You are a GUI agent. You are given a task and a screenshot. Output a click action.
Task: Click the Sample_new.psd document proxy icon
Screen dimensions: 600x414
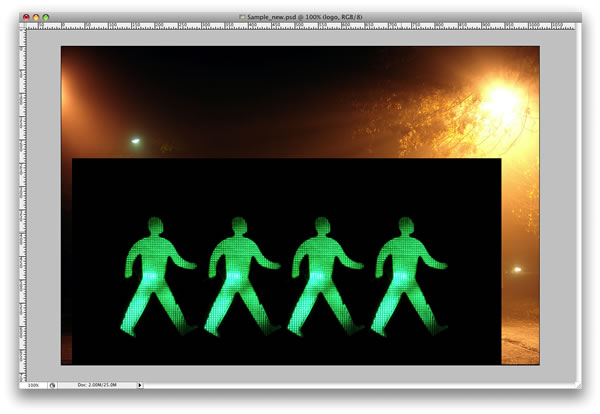tap(242, 17)
